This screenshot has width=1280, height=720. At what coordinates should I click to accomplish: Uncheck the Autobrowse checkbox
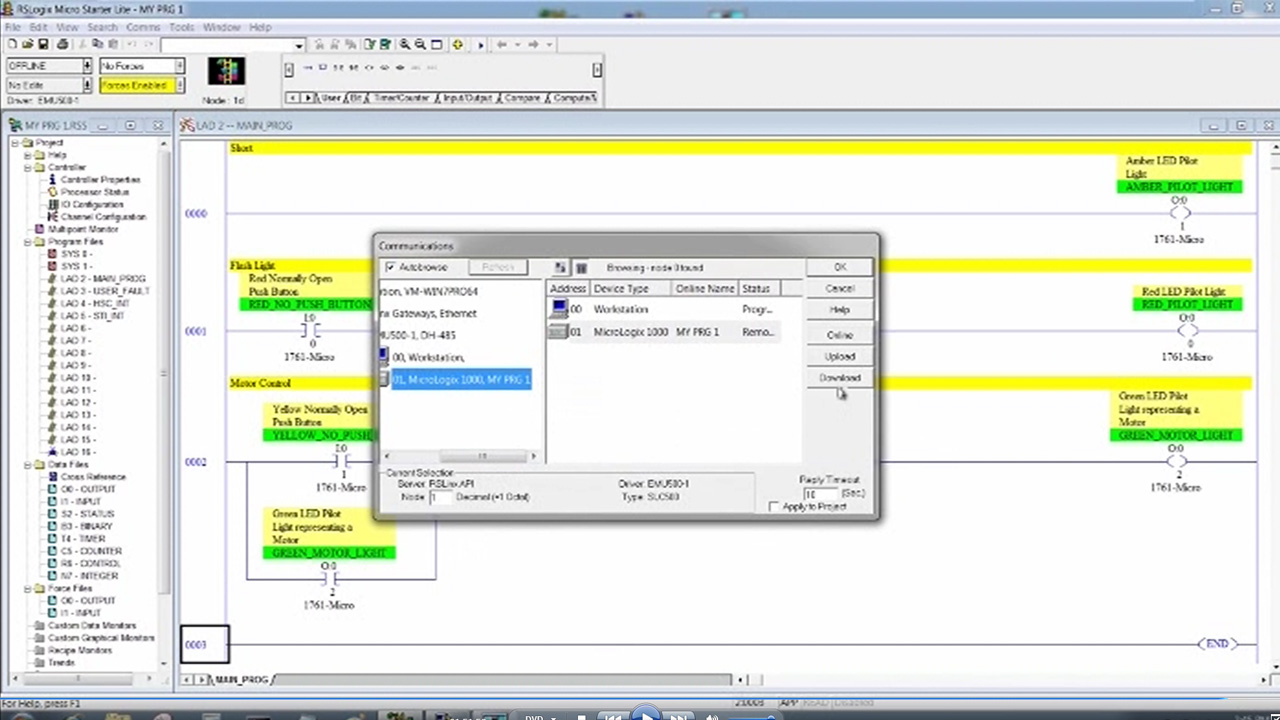point(390,268)
